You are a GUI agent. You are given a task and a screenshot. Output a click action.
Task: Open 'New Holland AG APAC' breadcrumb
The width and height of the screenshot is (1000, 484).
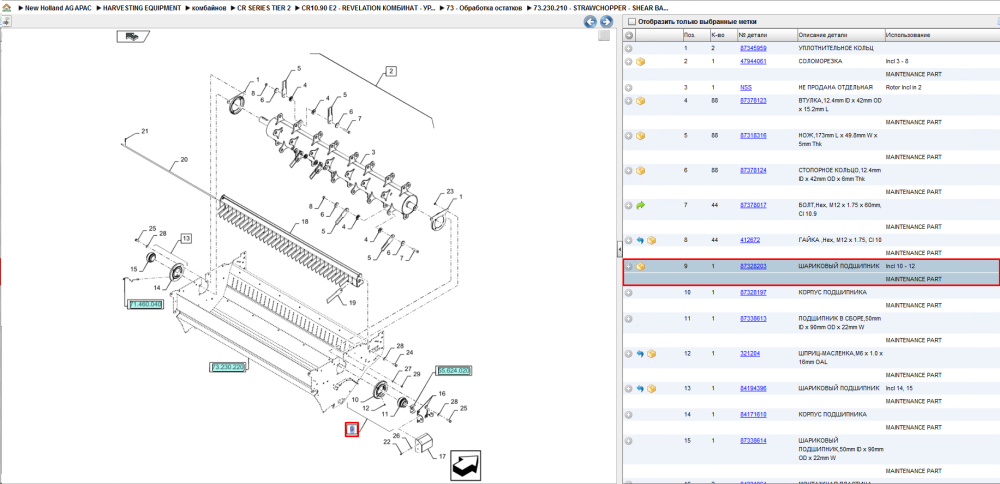tap(56, 8)
